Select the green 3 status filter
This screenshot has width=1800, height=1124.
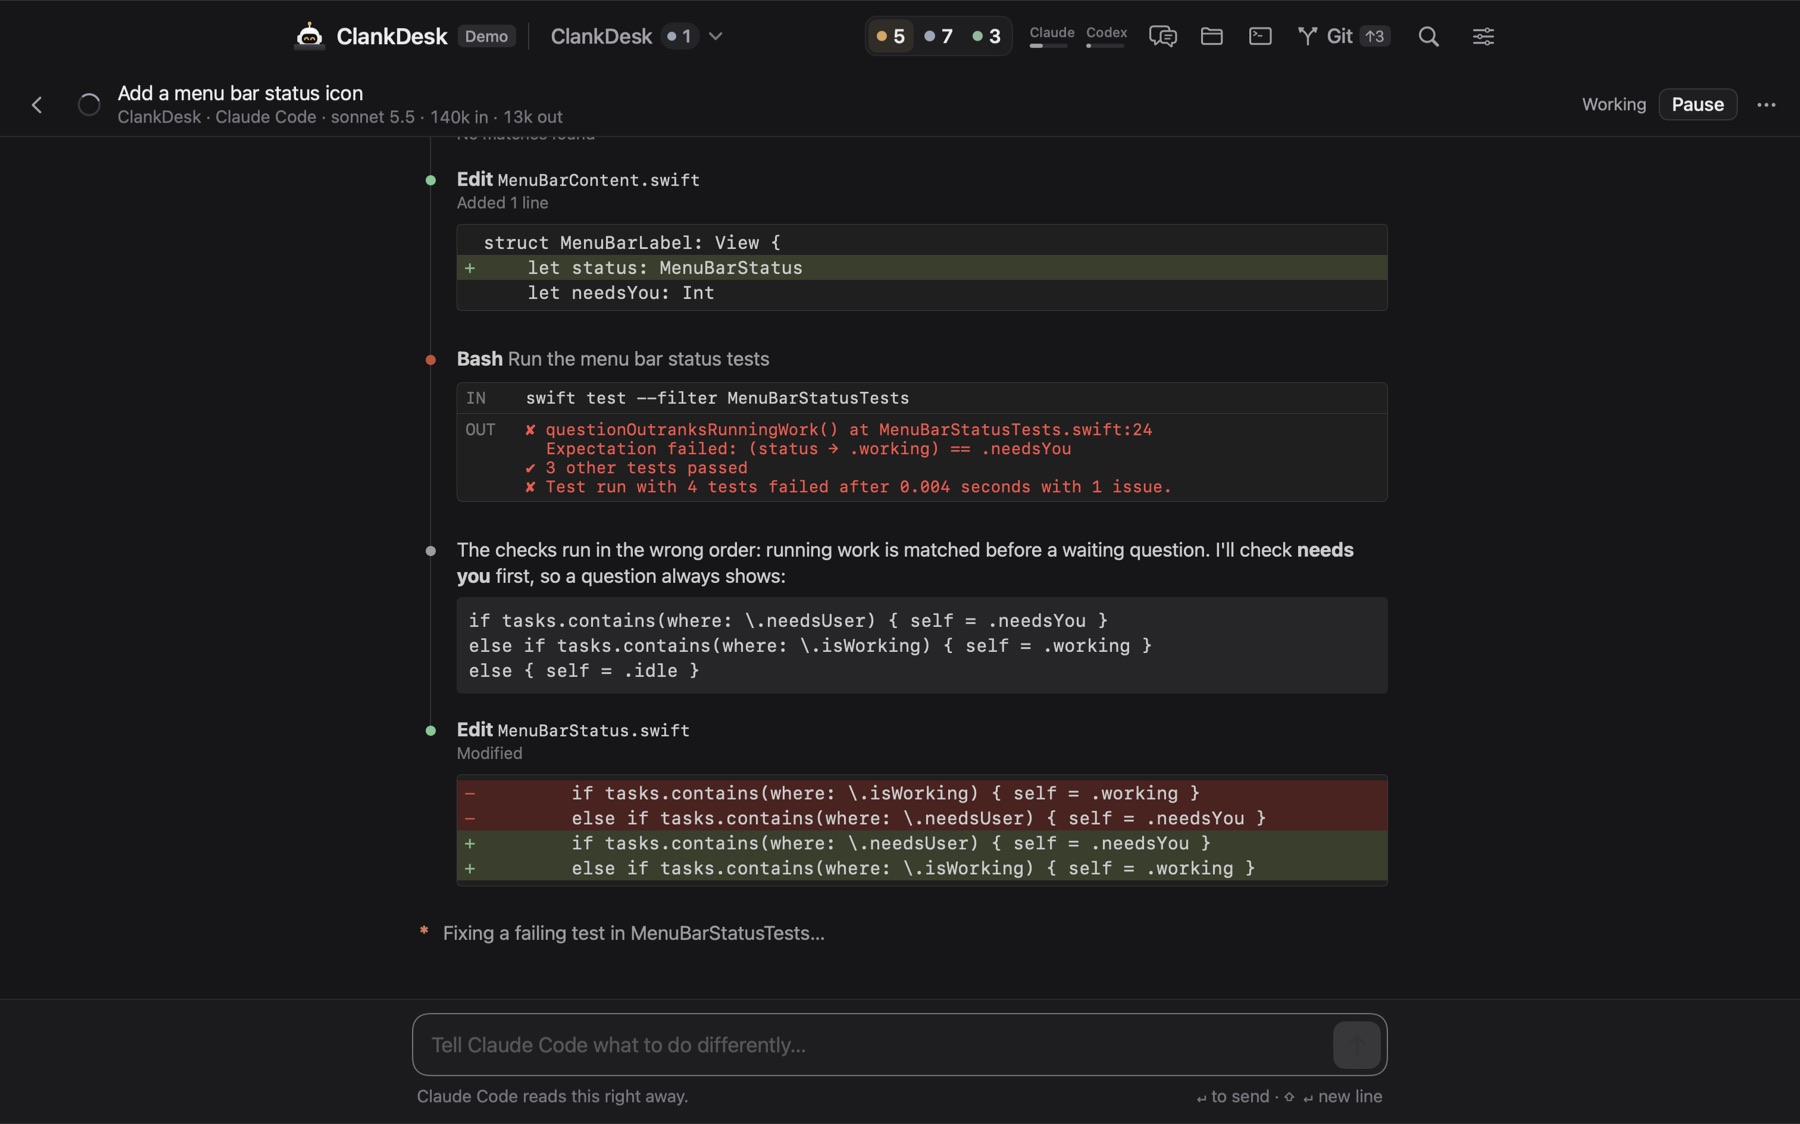coord(986,36)
